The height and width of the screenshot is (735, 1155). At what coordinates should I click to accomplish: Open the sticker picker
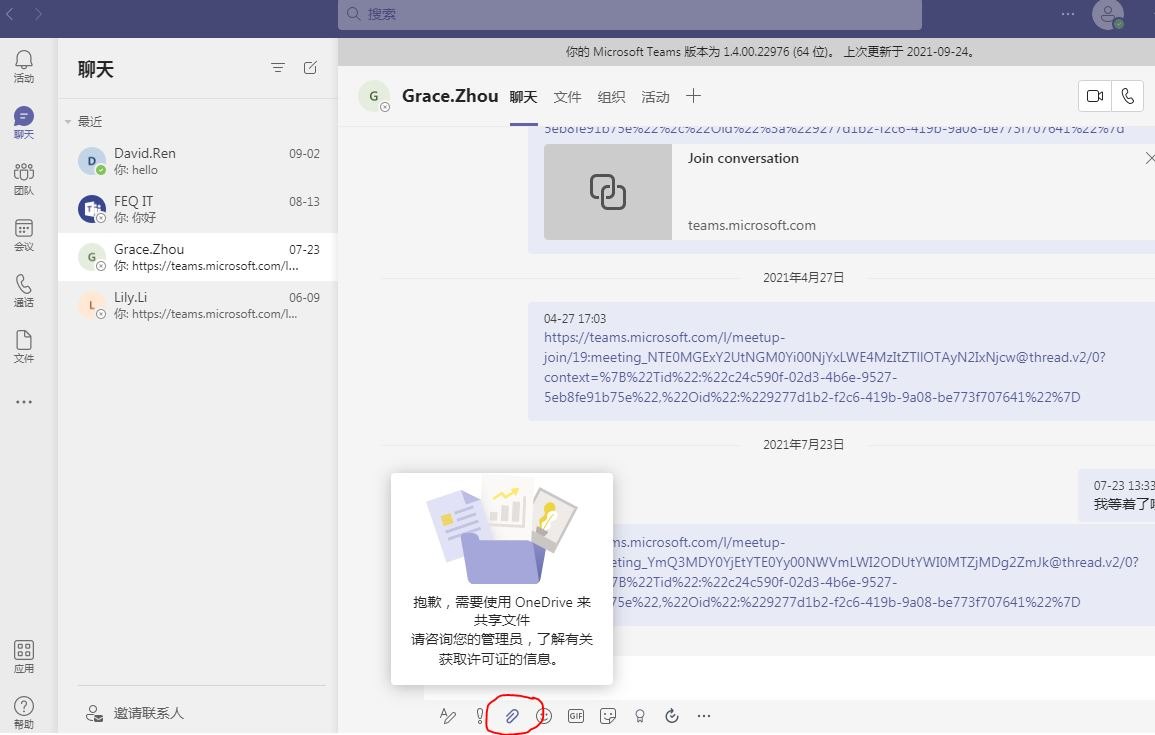coord(608,716)
